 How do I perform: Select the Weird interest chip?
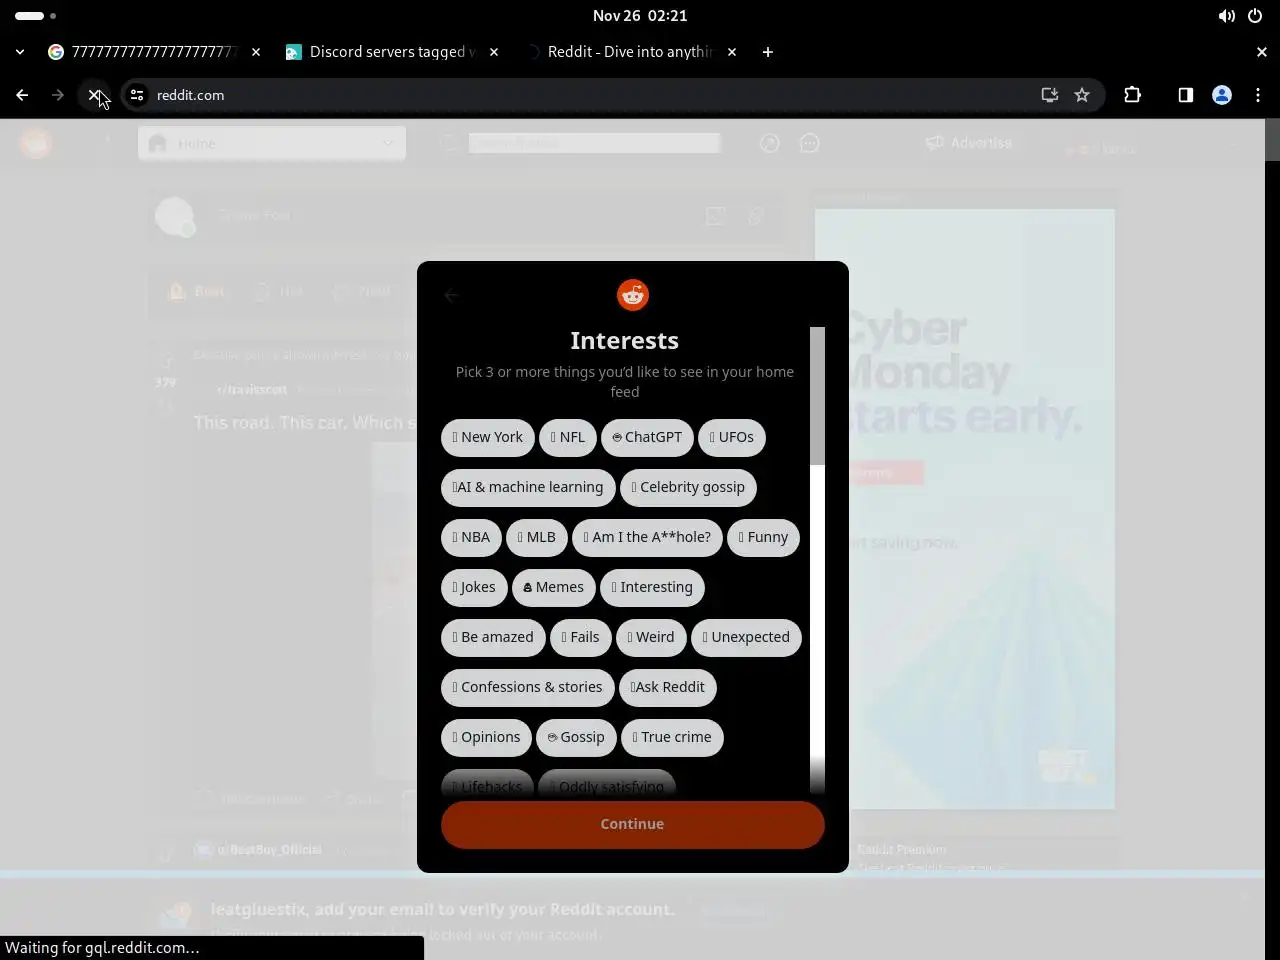tap(651, 637)
